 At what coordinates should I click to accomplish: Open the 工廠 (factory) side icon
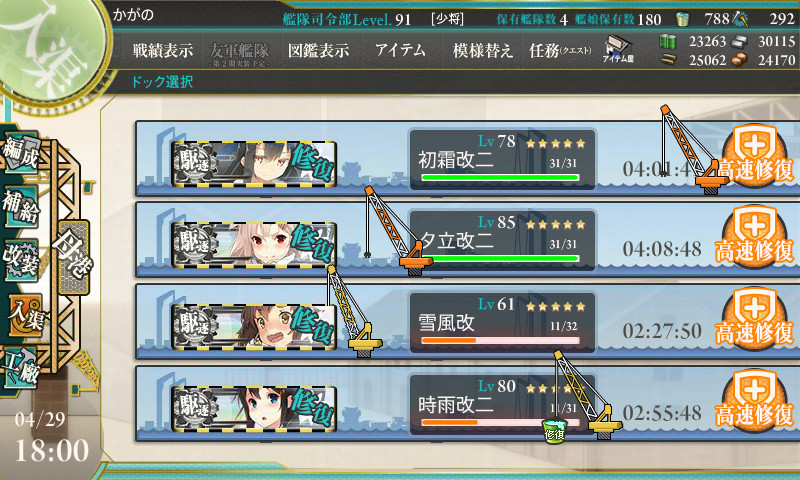(x=21, y=367)
